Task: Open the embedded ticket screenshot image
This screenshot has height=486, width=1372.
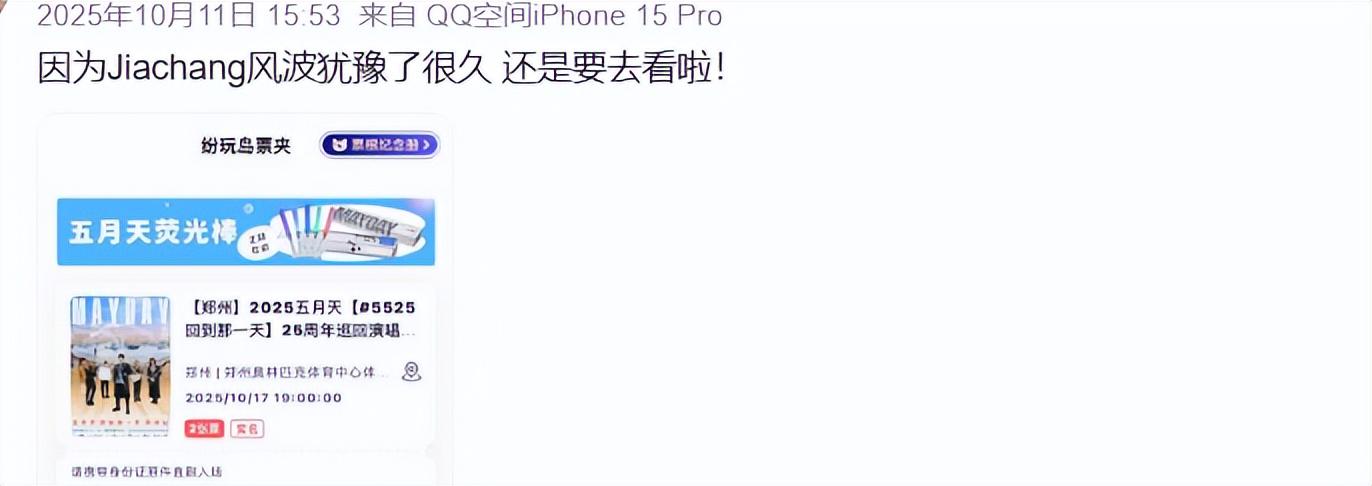Action: point(246,300)
